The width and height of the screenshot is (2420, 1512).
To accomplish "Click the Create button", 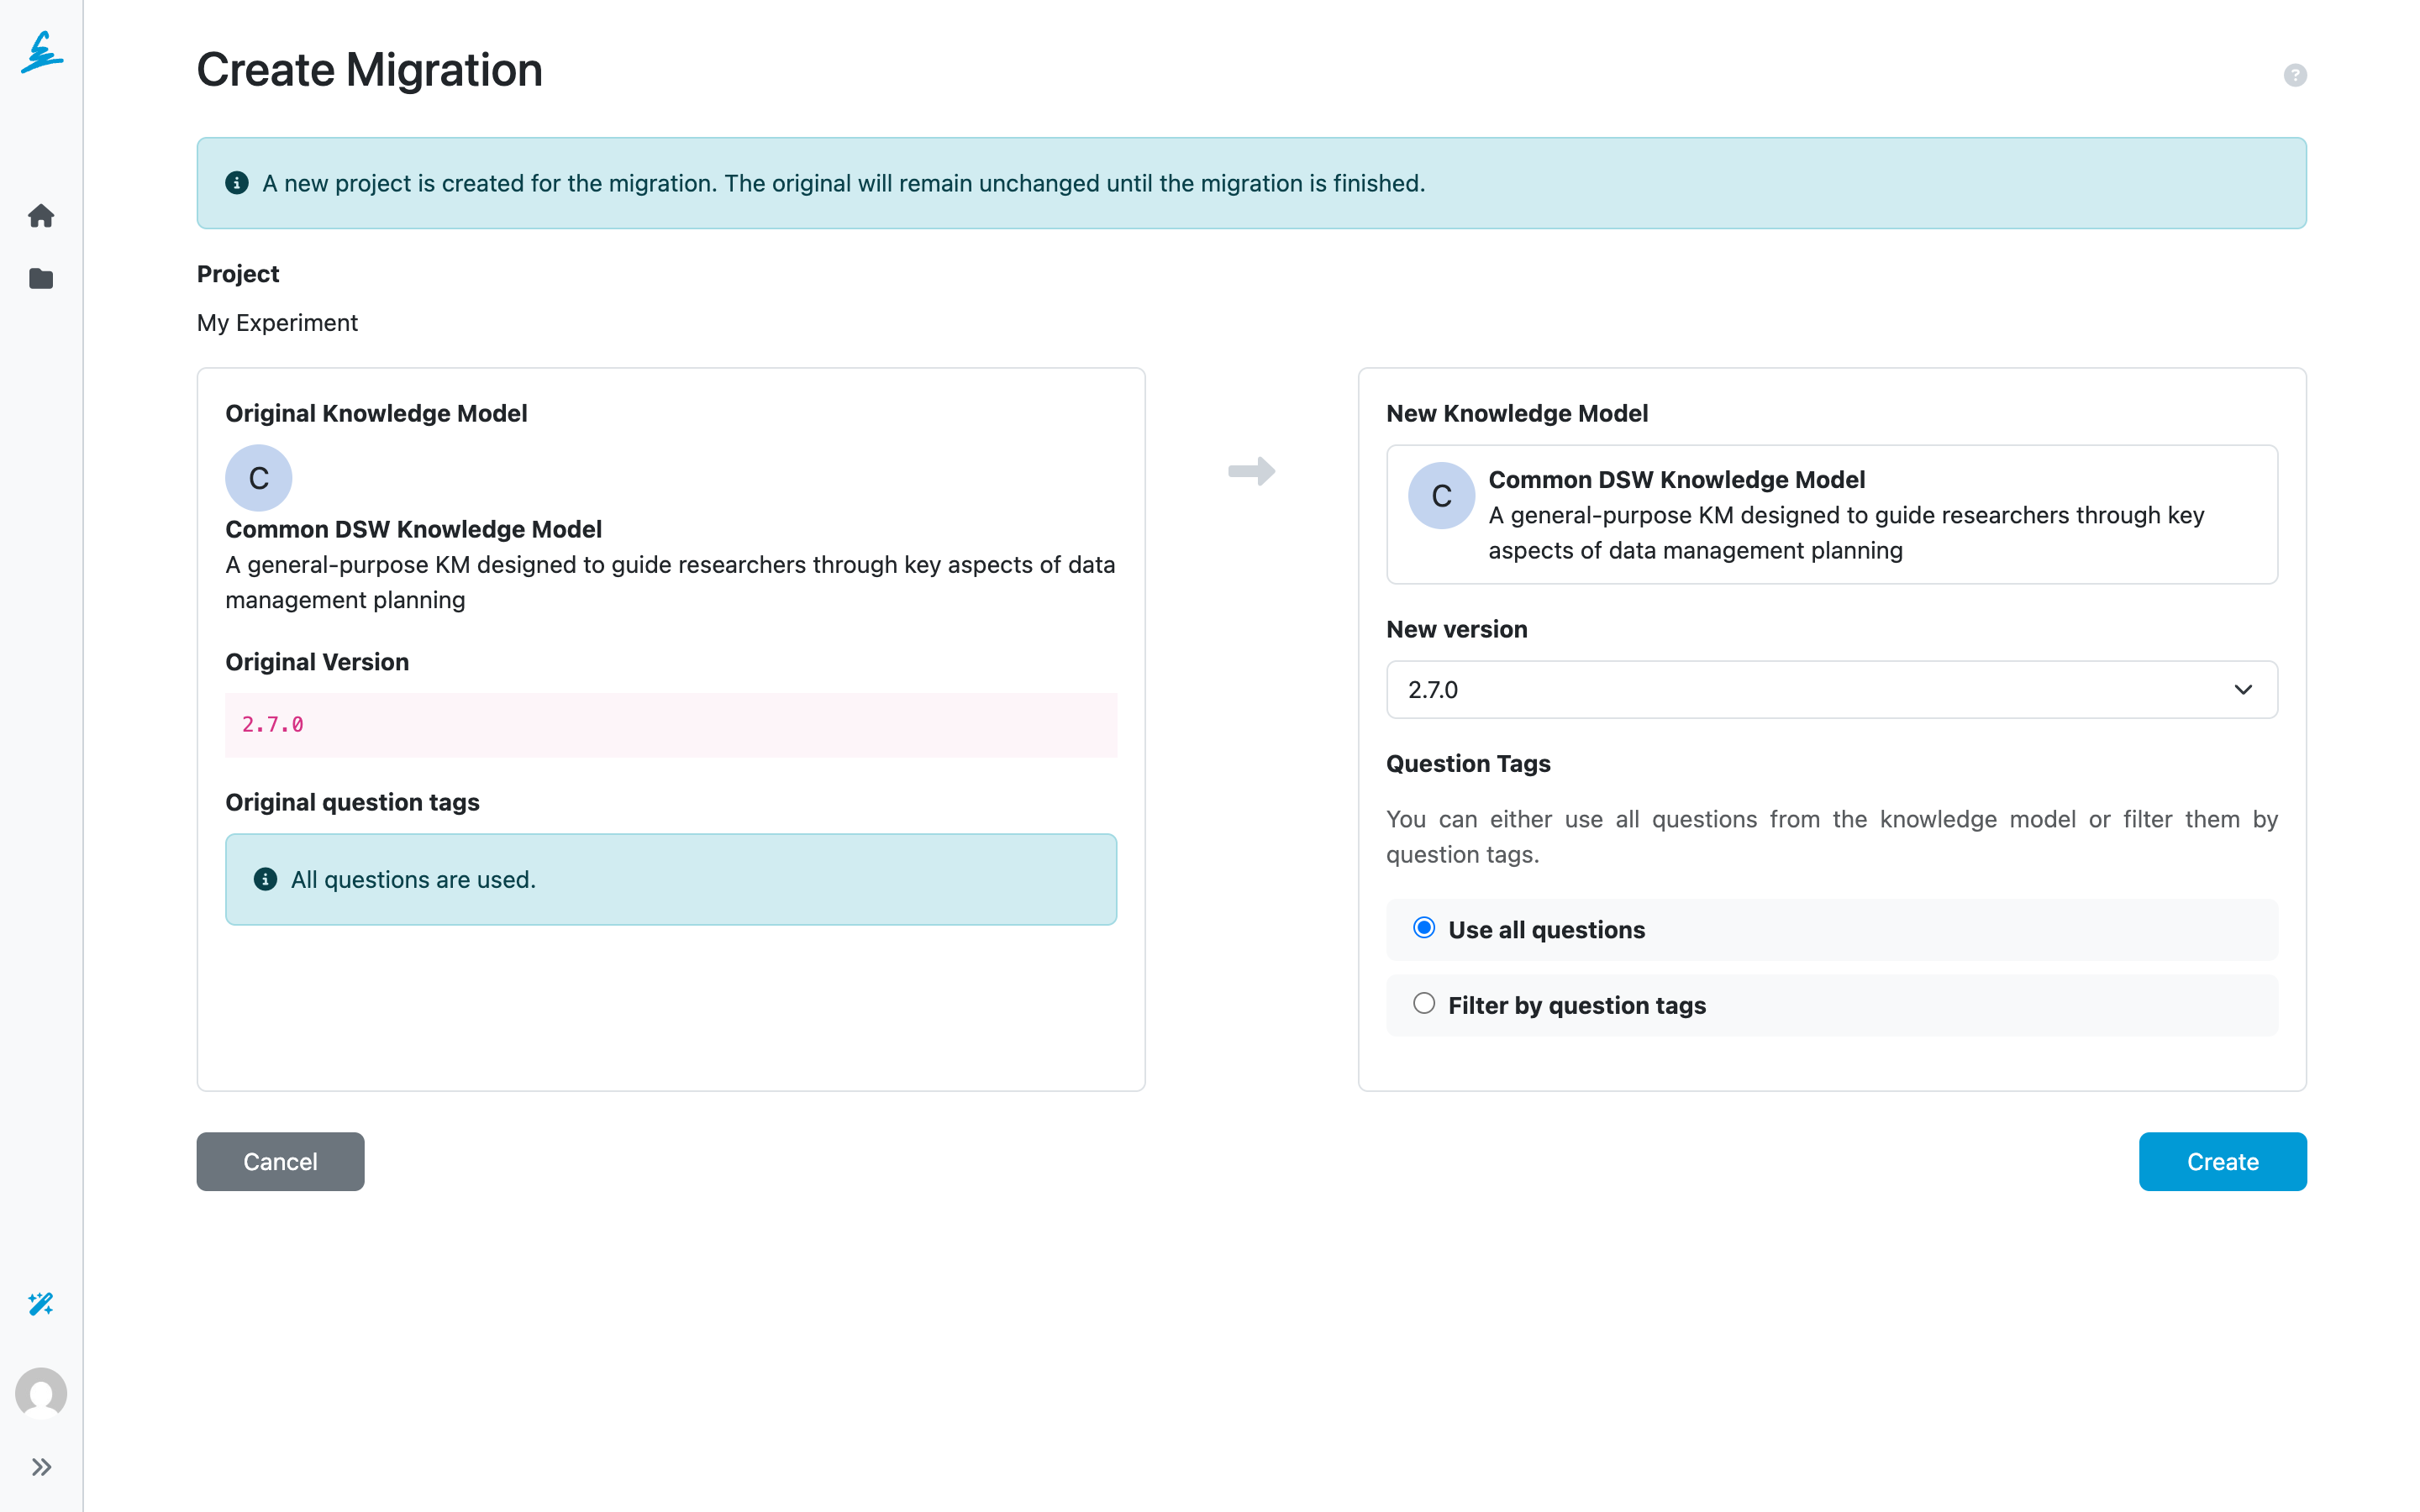I will tap(2222, 1161).
